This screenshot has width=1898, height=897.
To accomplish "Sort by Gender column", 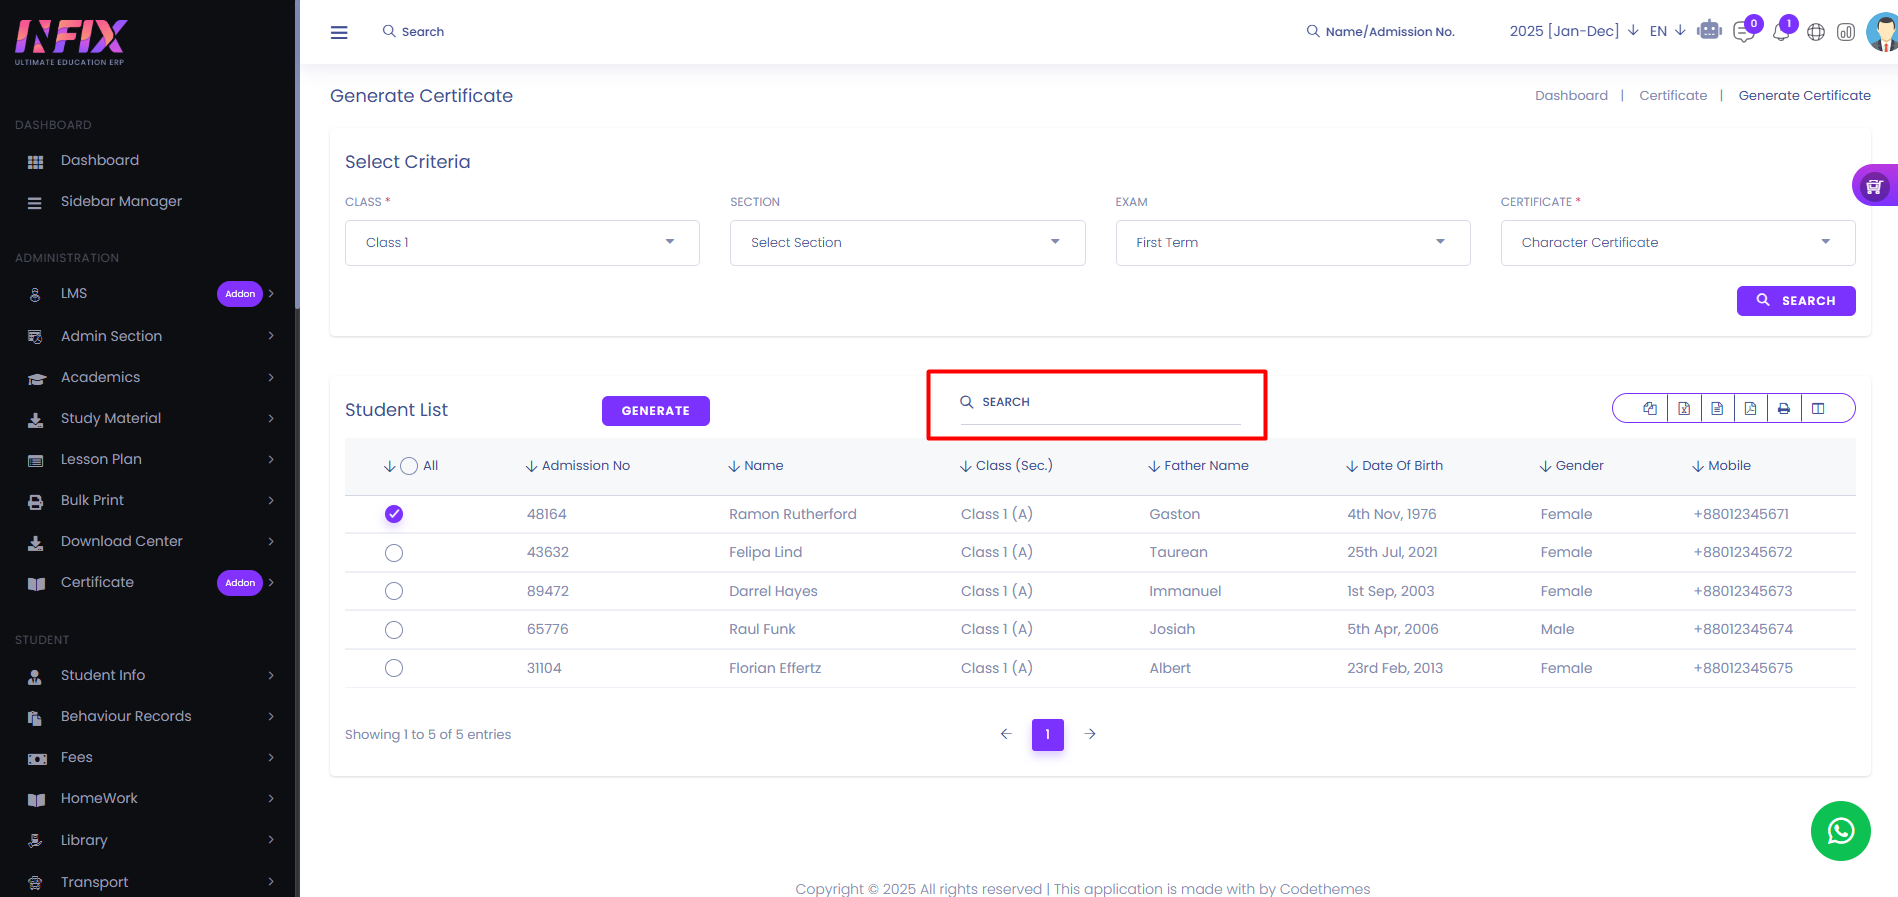I will click(1572, 466).
